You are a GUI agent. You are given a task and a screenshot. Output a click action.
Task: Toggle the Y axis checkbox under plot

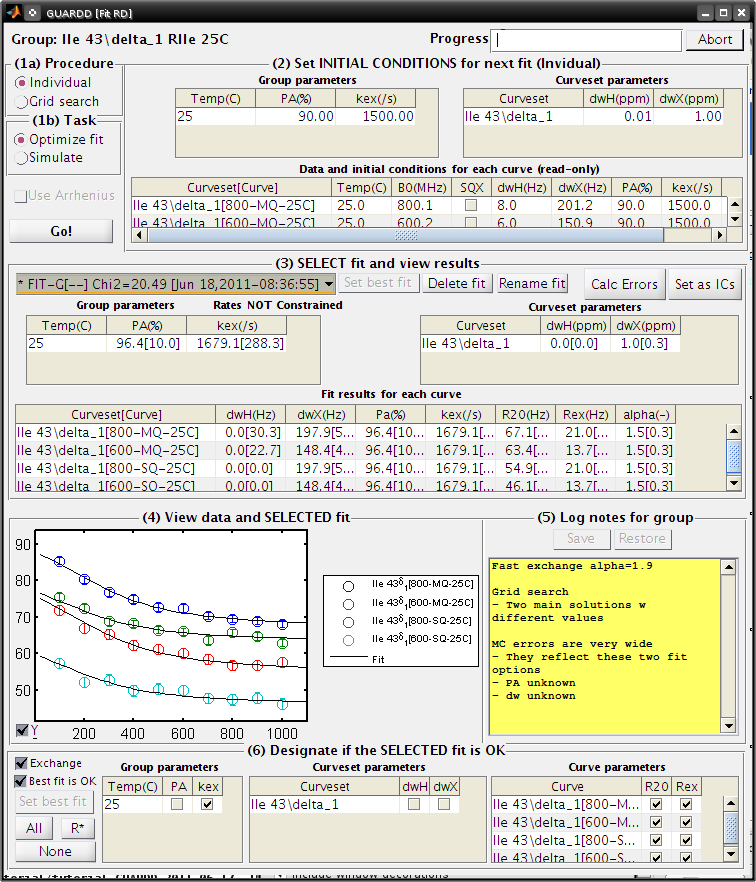tap(22, 730)
